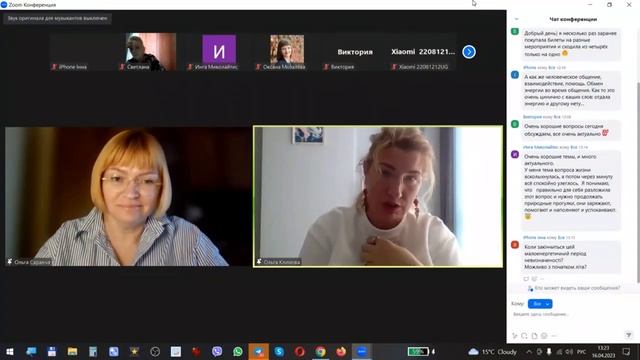
Task: Open screenshot capture tool in chat
Action: tap(524, 336)
